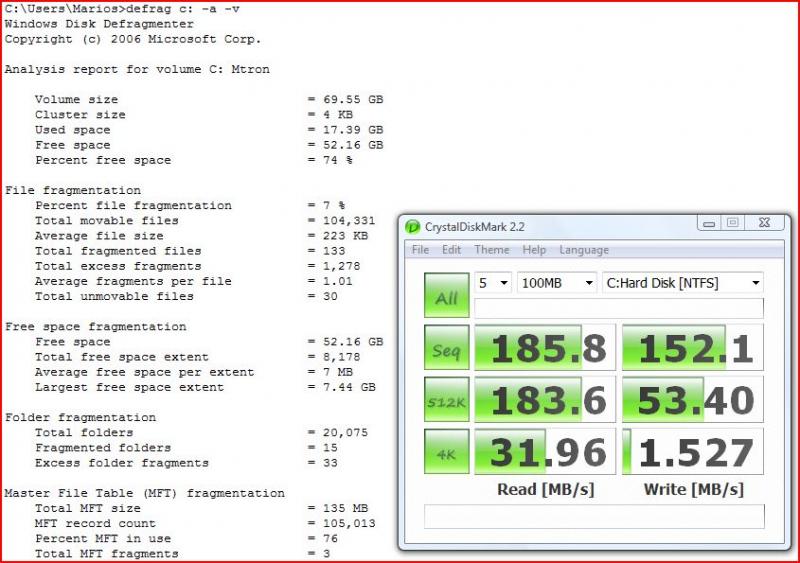Click the Cluster size value 4 KB

coord(337,114)
